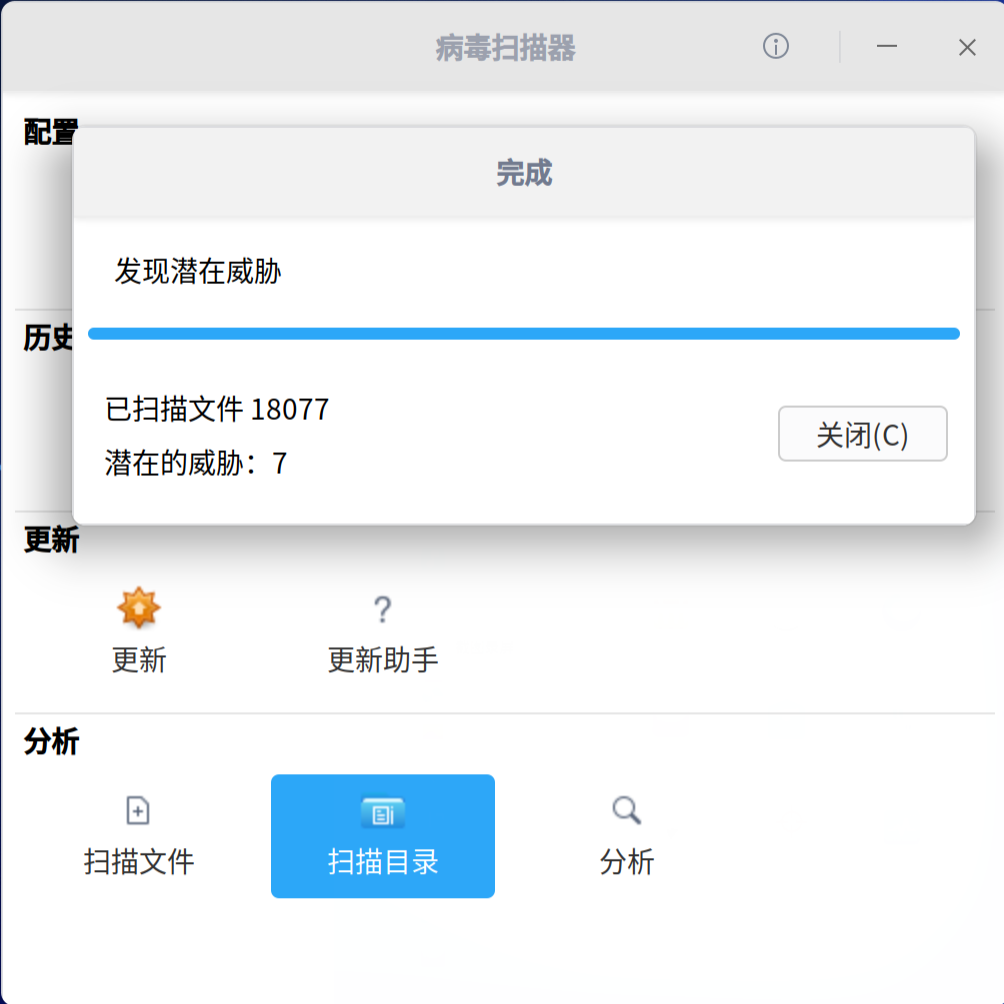This screenshot has height=1004, width=1004.
Task: Click the 已扫描文件 18077 text
Action: pos(217,409)
